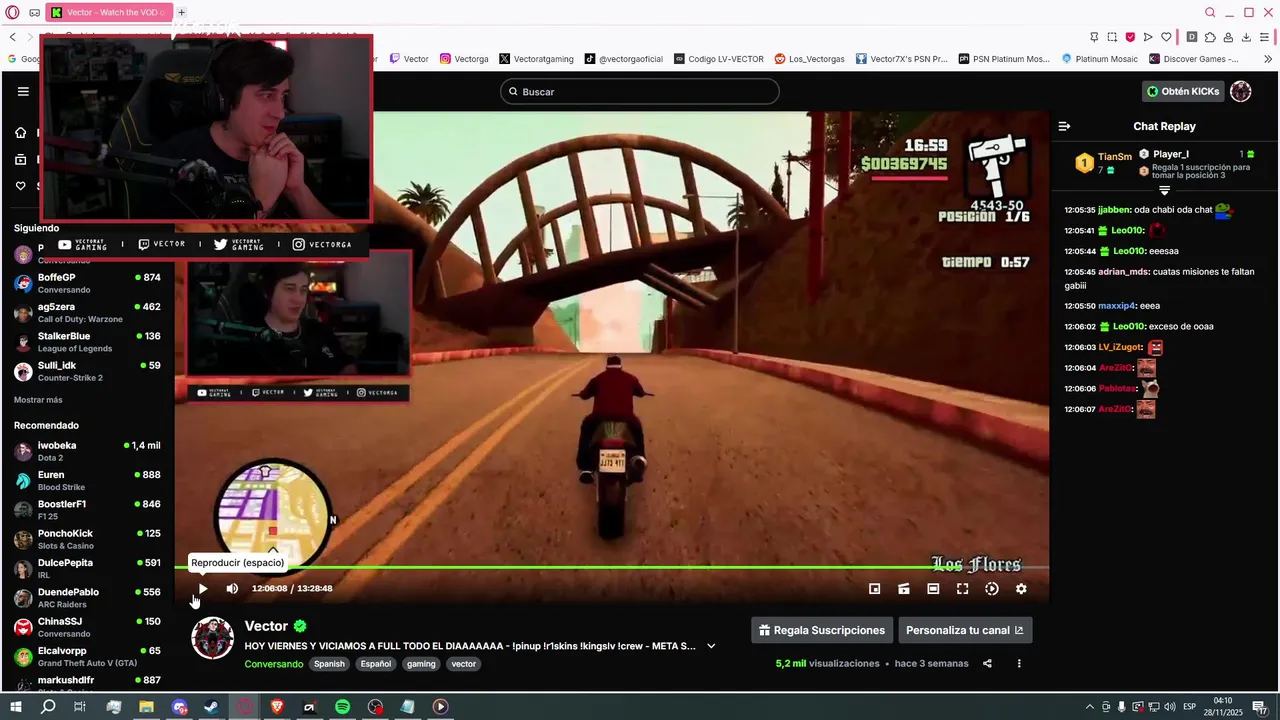Screen dimensions: 1280x720
Task: Open Elcalvorpp recommended channel
Action: pyautogui.click(x=87, y=656)
